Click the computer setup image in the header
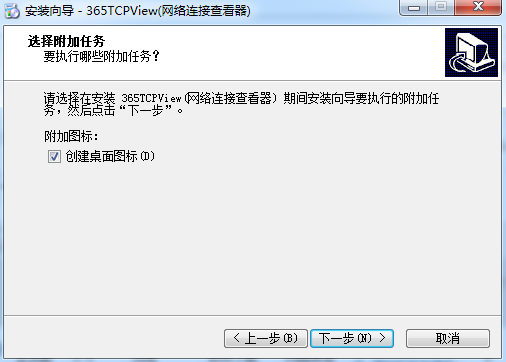Image resolution: width=506 pixels, height=362 pixels. 471,52
